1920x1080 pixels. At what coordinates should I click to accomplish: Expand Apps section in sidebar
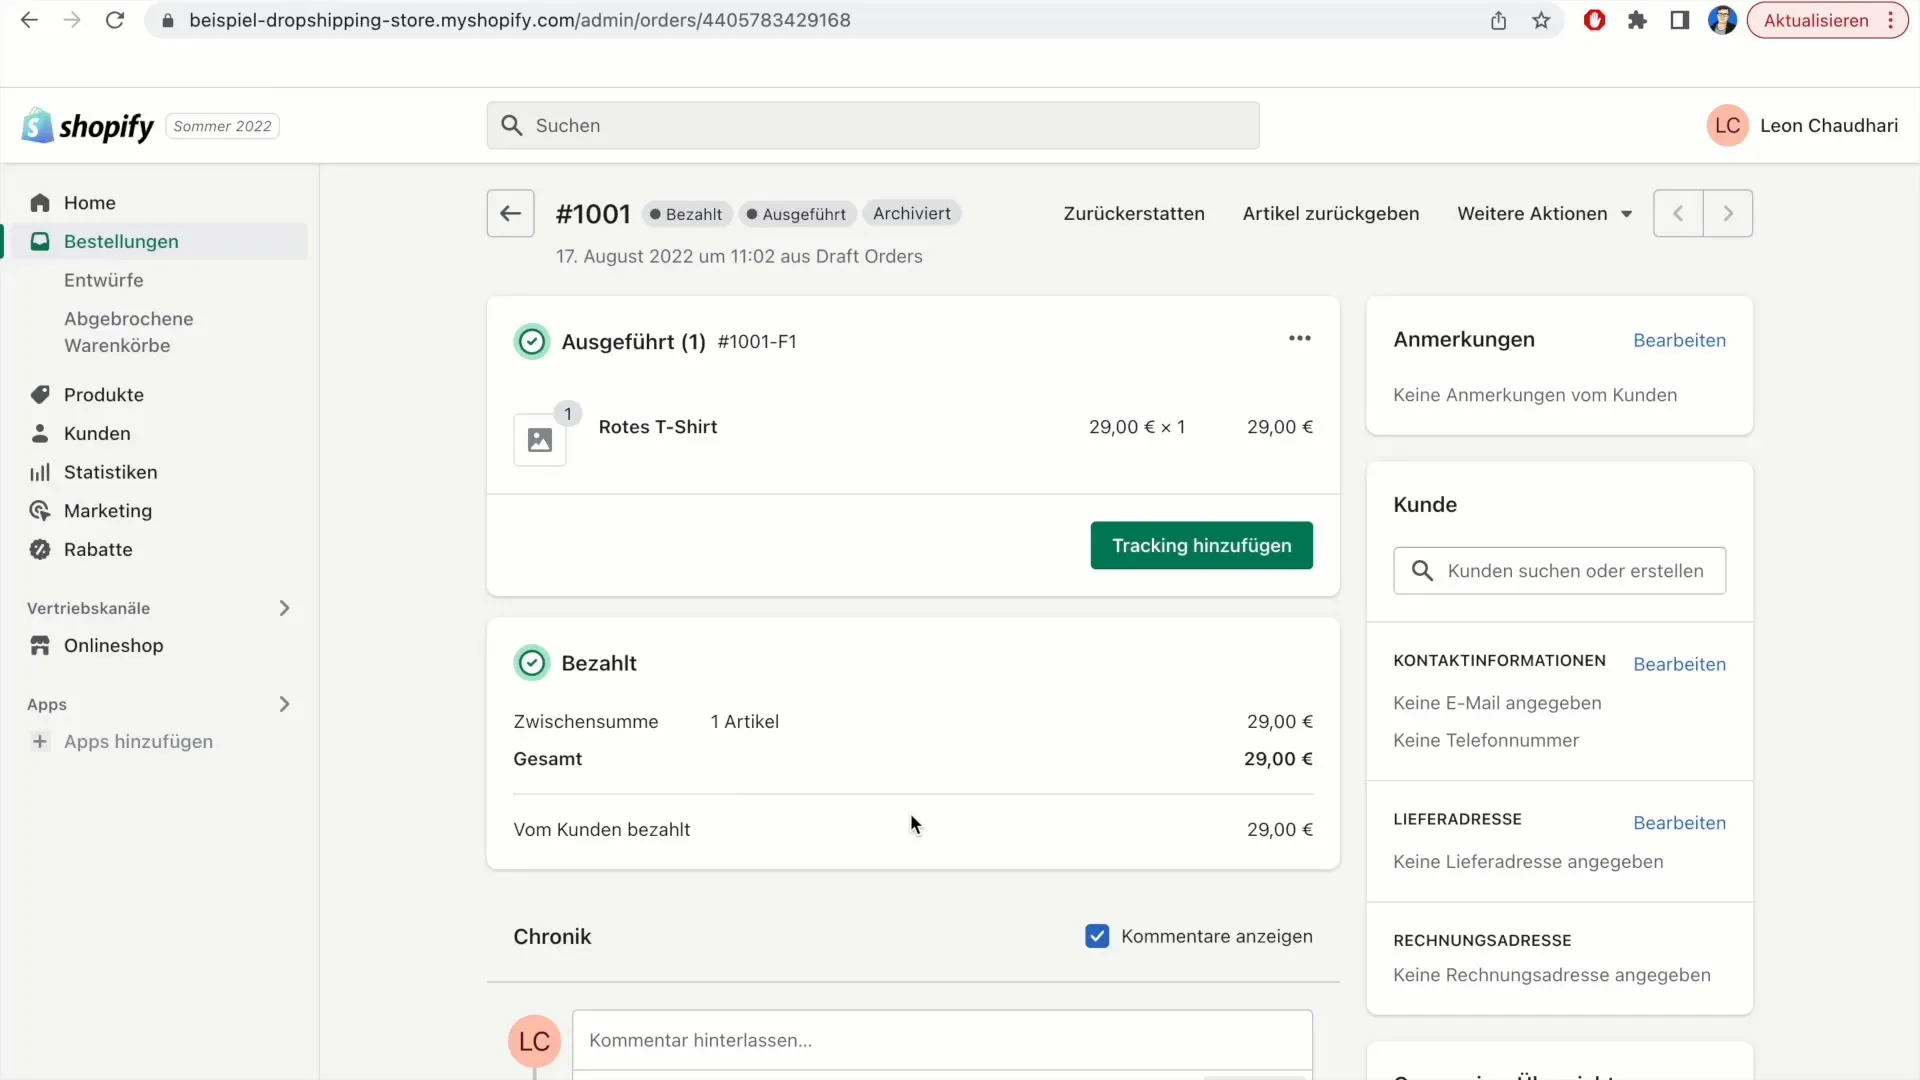[x=285, y=703]
